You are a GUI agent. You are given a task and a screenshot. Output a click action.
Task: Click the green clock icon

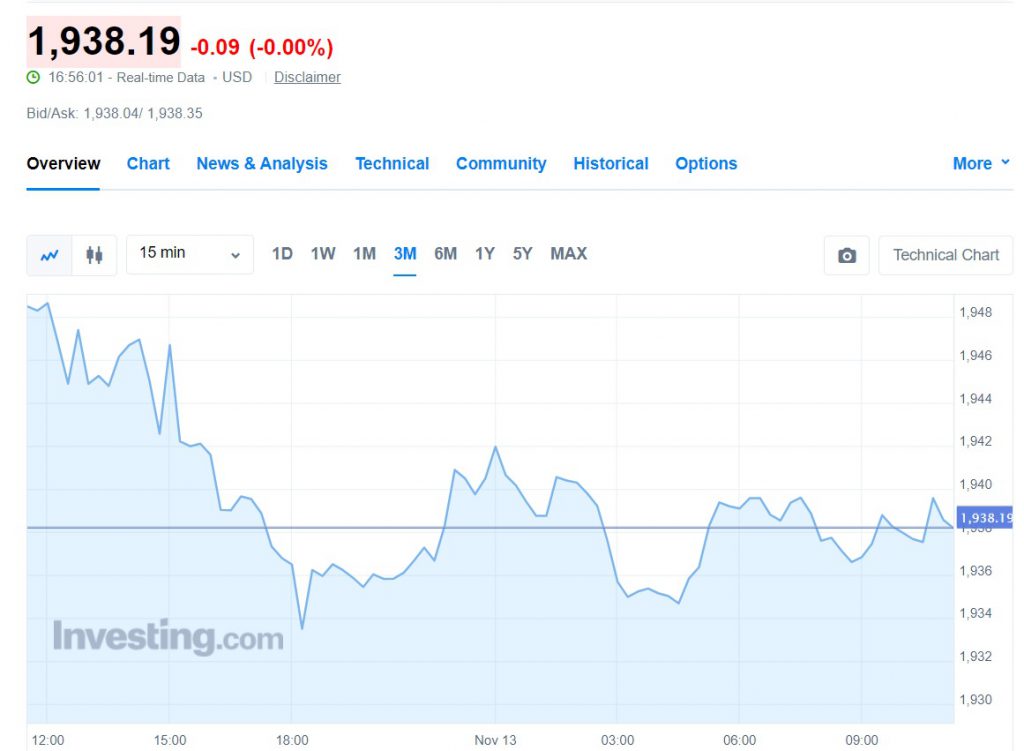coord(33,77)
